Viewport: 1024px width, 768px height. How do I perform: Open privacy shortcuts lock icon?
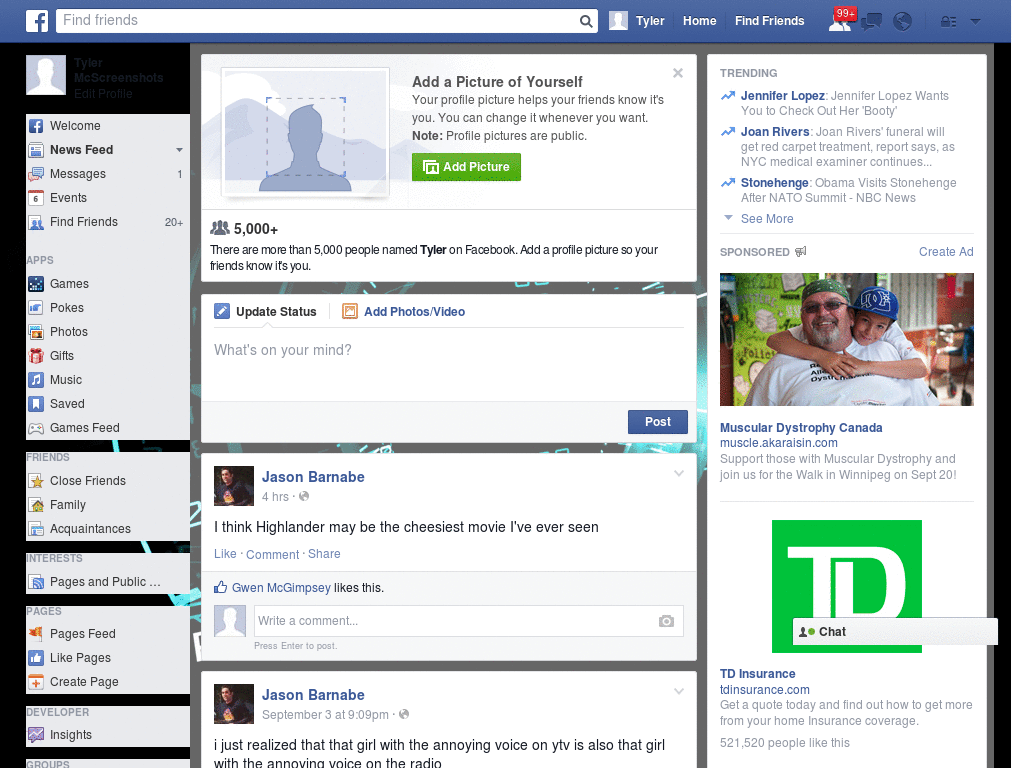948,22
